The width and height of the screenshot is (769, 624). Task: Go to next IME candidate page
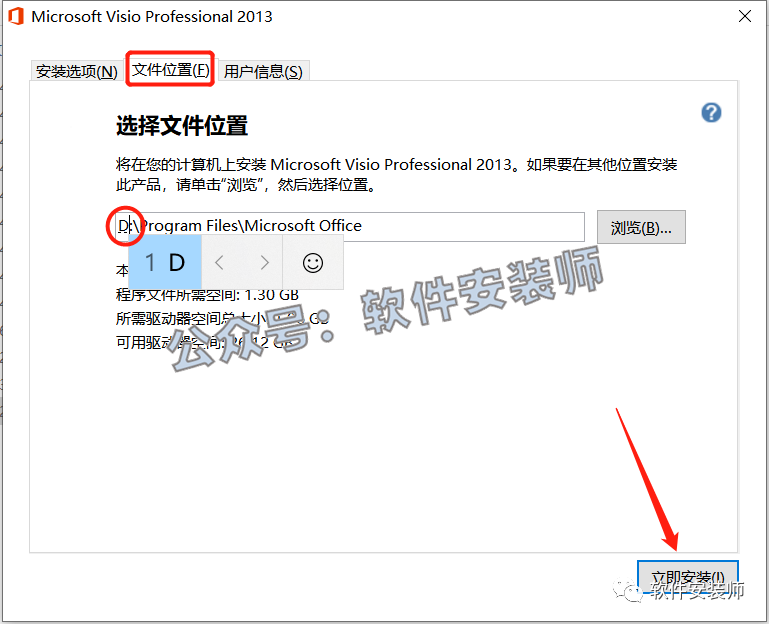(x=265, y=262)
